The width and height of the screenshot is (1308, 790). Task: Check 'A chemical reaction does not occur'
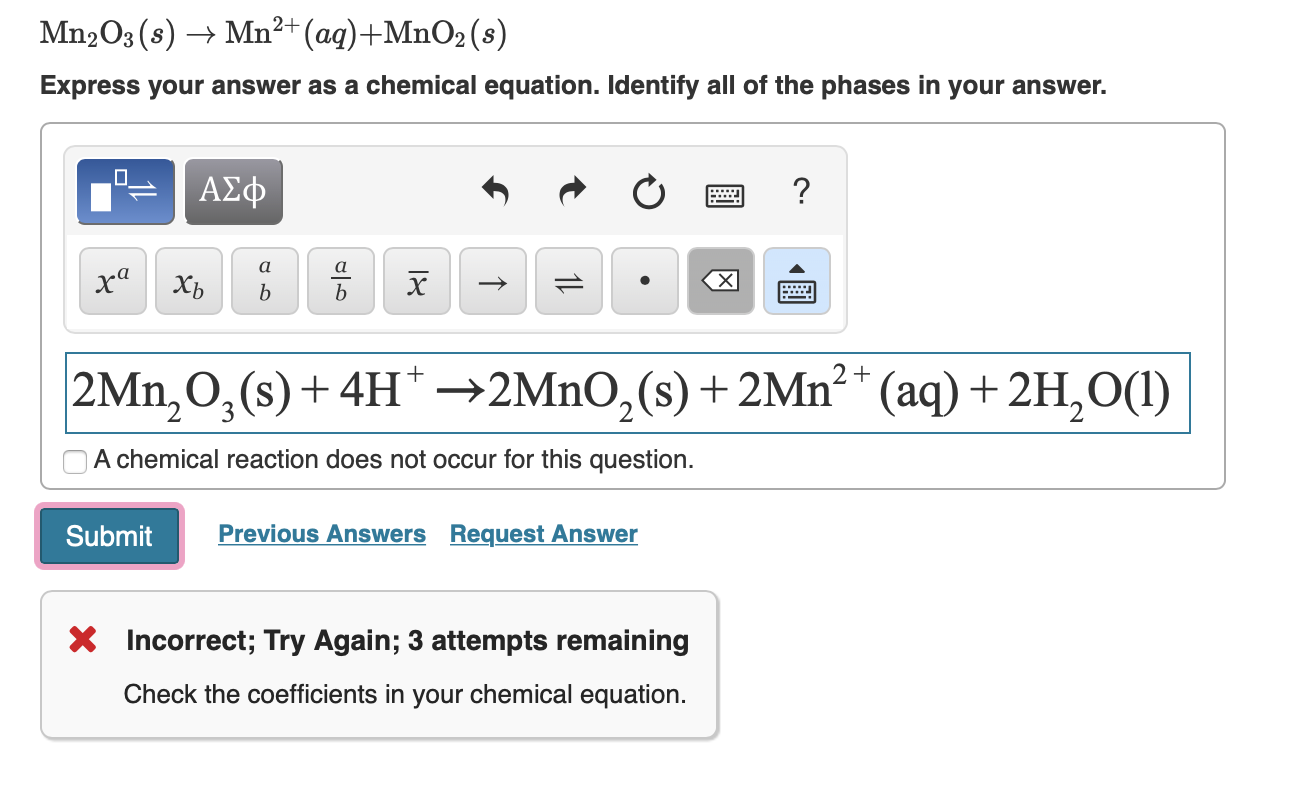click(75, 461)
